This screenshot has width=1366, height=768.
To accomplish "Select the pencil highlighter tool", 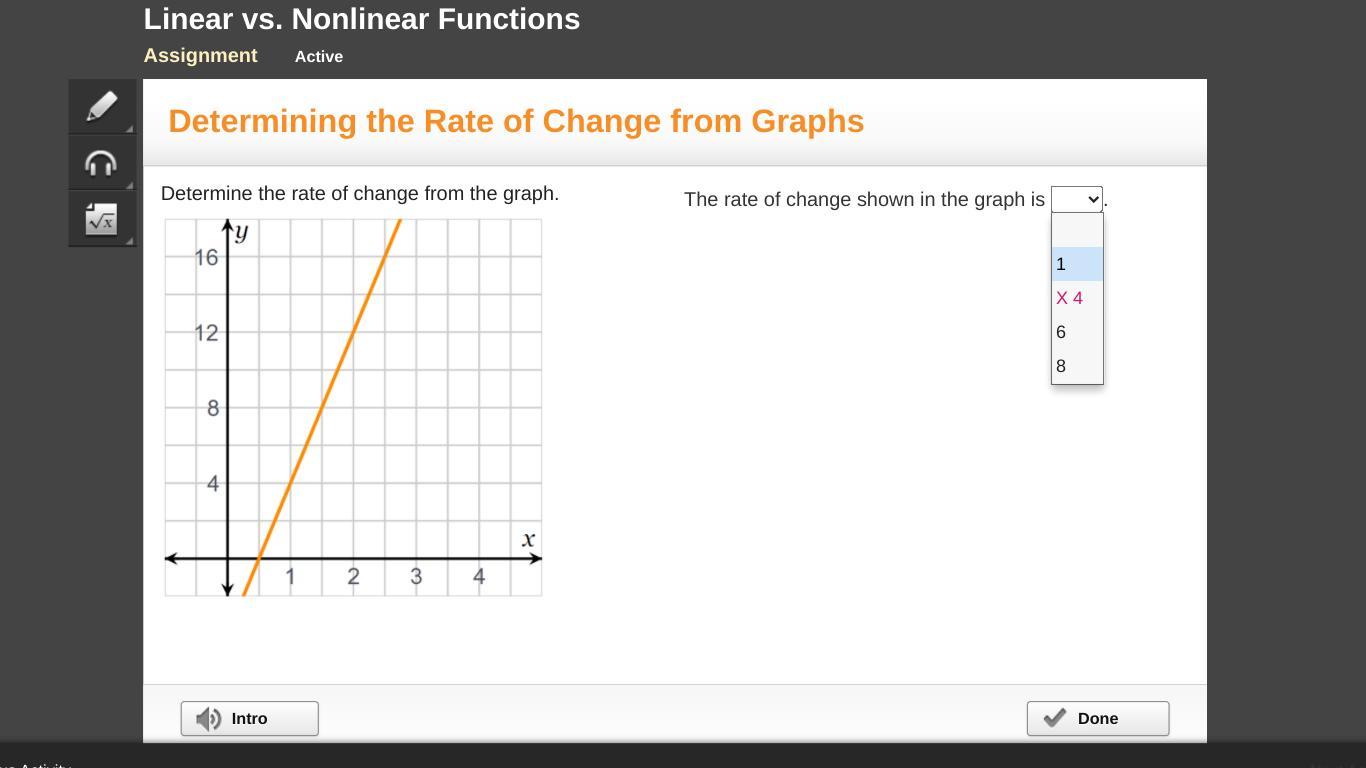I will point(102,107).
